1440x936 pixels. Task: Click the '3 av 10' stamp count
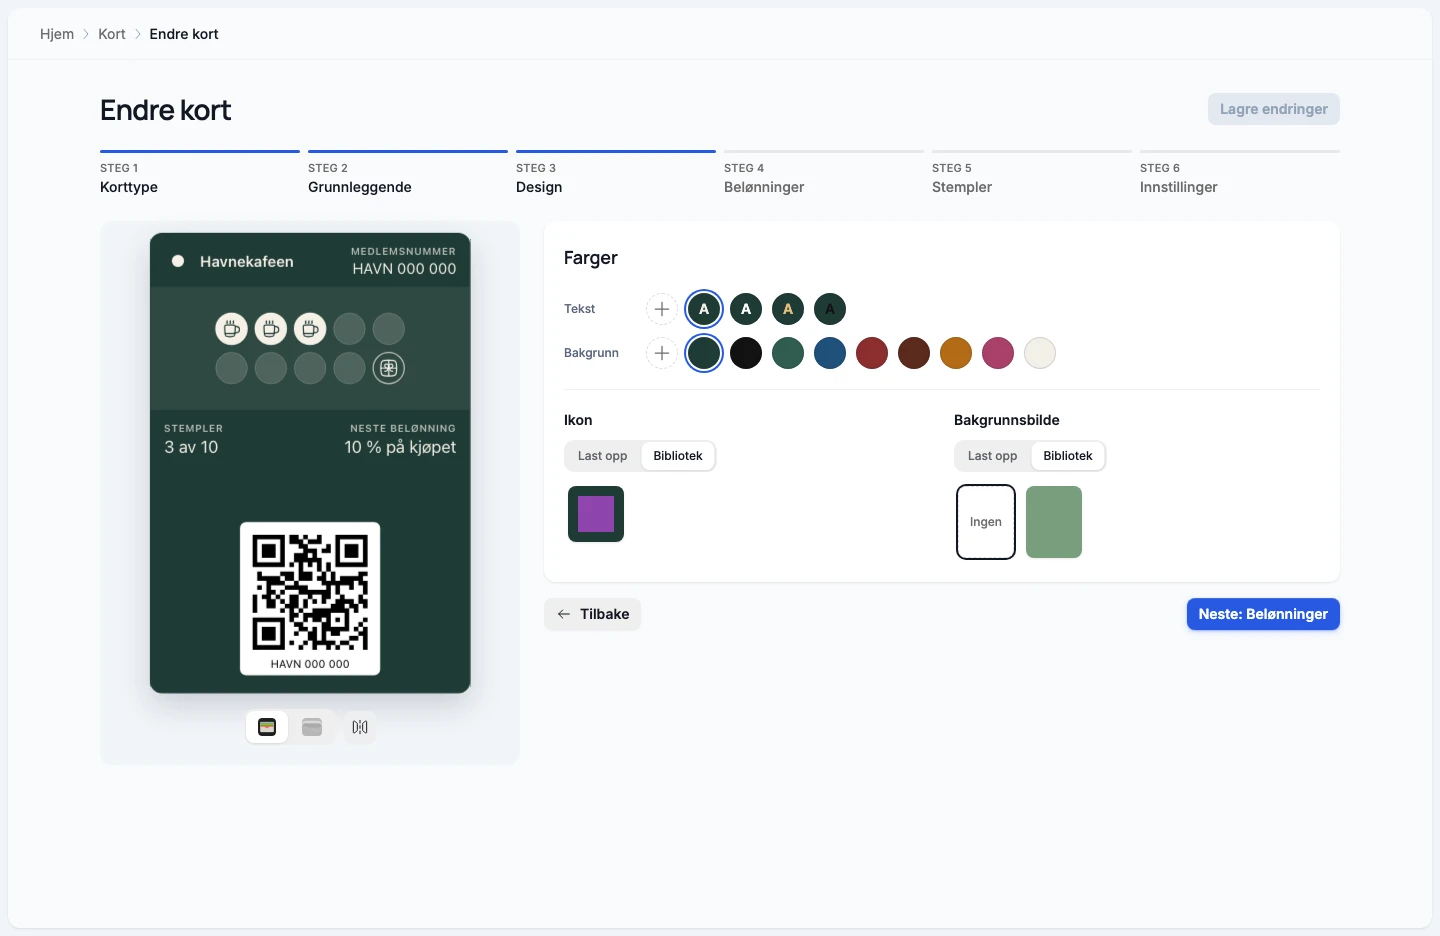pyautogui.click(x=191, y=447)
